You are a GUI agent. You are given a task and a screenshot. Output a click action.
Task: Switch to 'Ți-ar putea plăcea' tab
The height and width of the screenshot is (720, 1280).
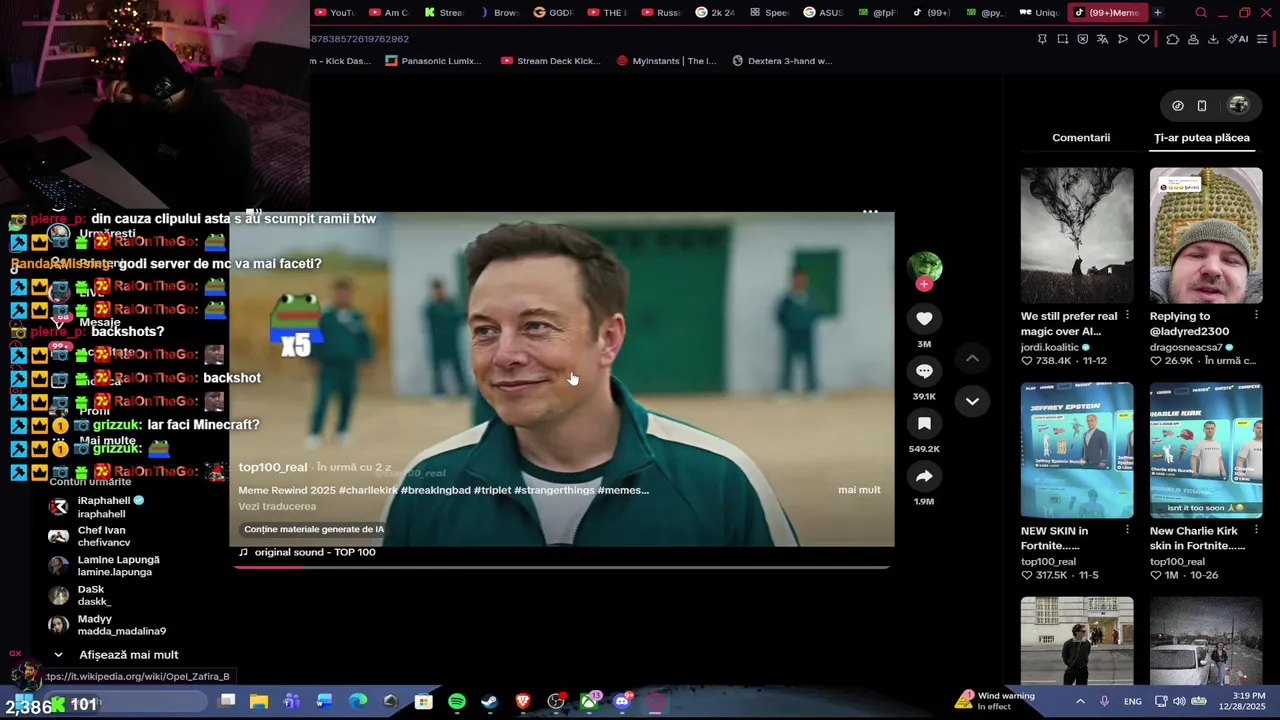pos(1202,138)
